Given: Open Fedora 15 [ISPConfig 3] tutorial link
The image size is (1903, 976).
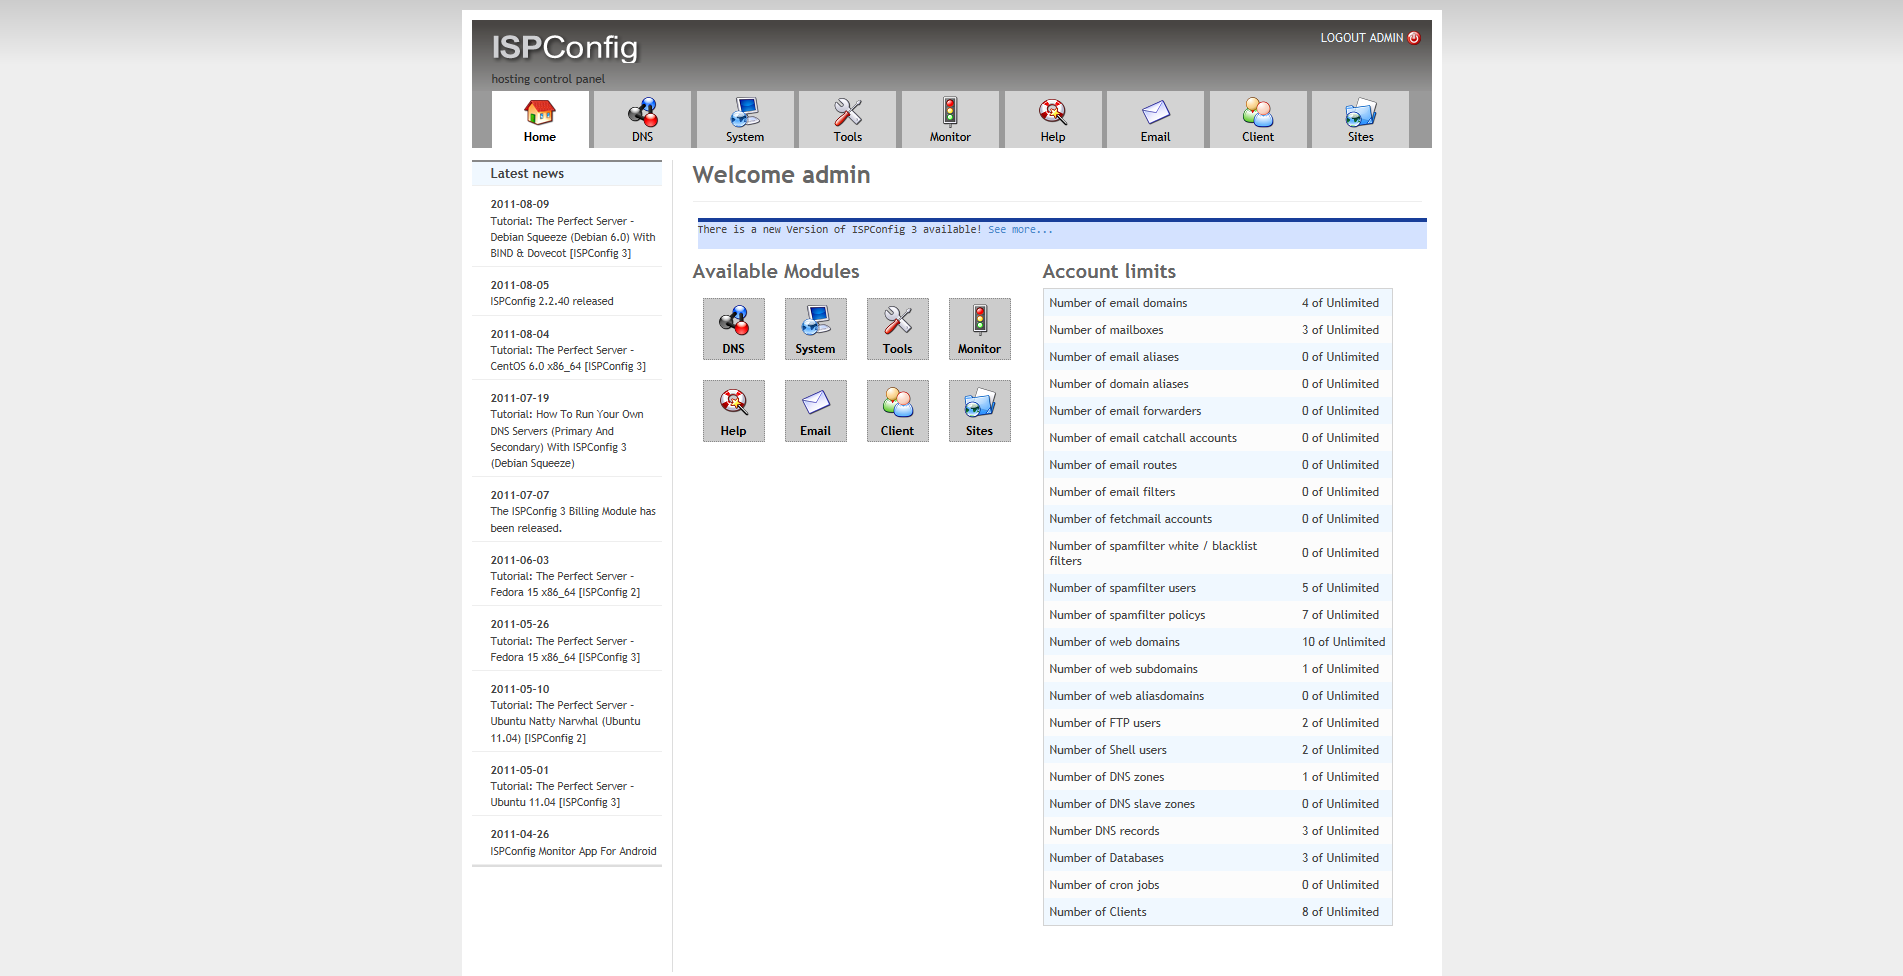Looking at the screenshot, I should [x=565, y=649].
